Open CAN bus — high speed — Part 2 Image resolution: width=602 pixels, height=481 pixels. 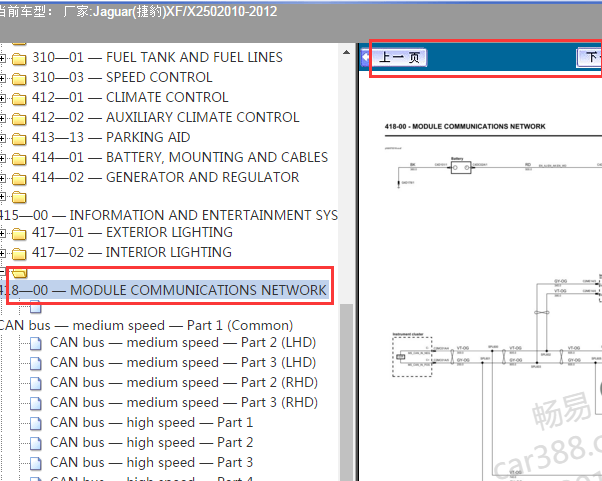click(152, 442)
